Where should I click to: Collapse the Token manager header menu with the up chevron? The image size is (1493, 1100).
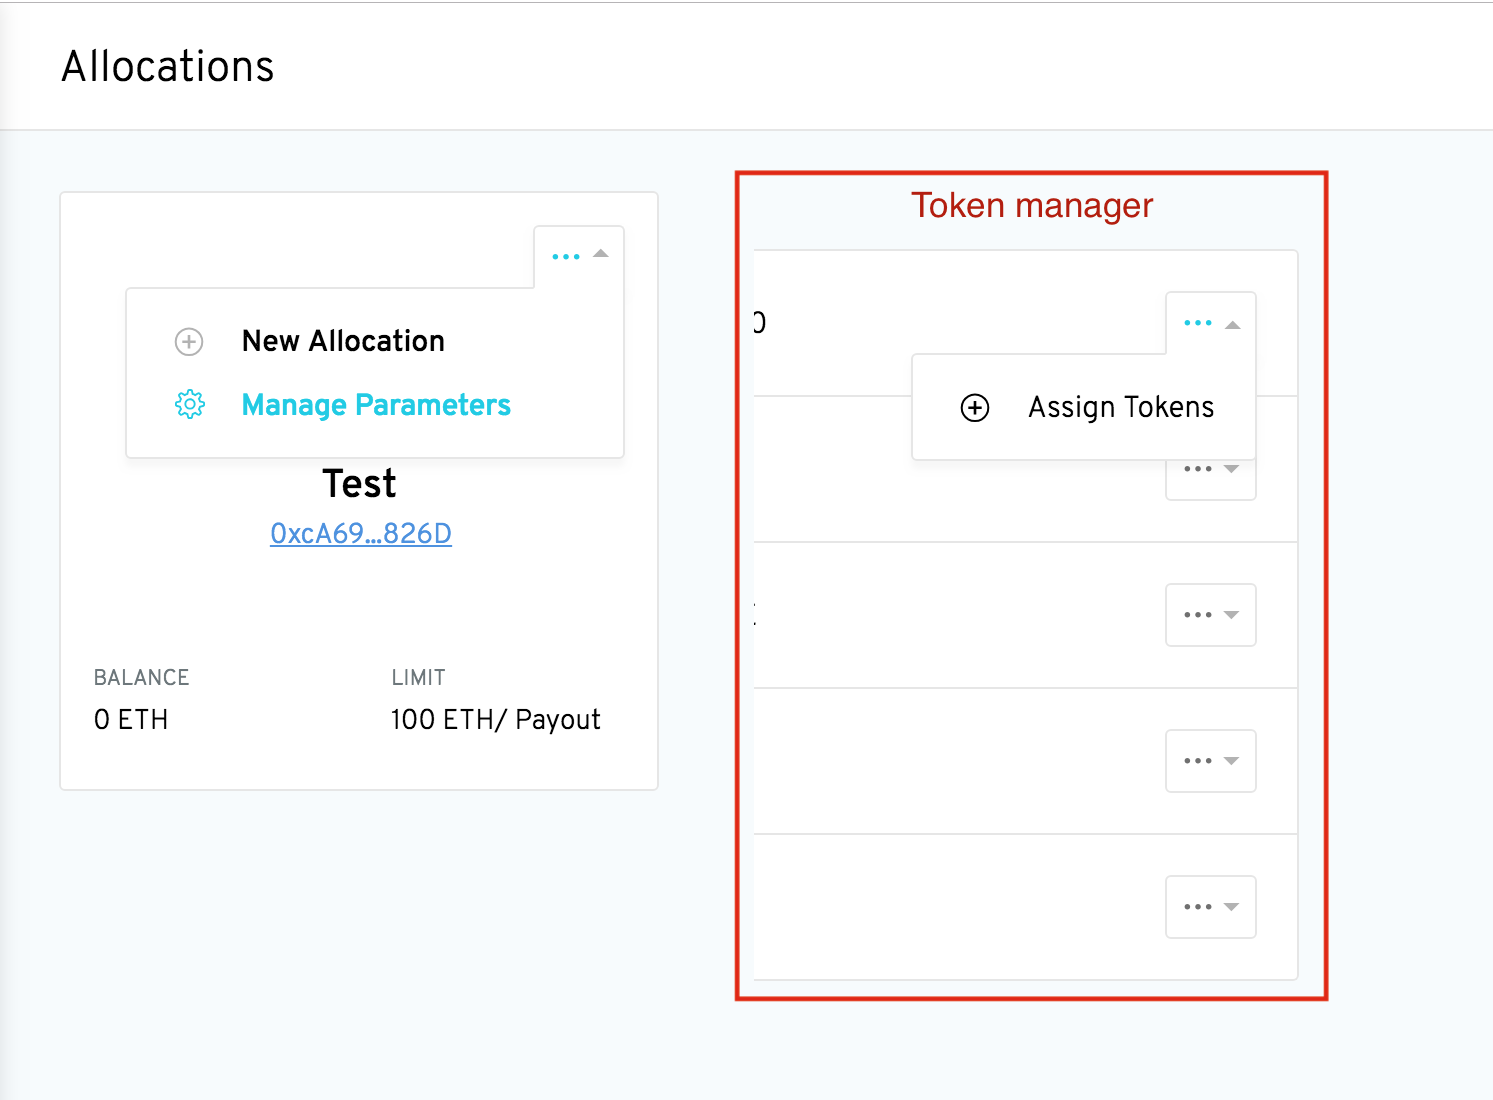click(1233, 323)
